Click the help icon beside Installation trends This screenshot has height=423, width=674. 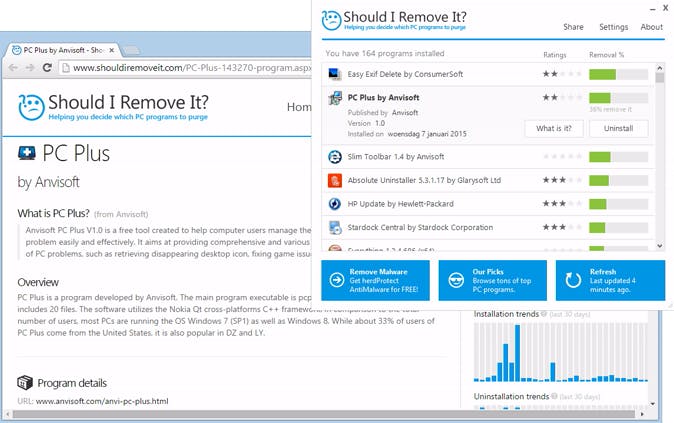point(544,314)
